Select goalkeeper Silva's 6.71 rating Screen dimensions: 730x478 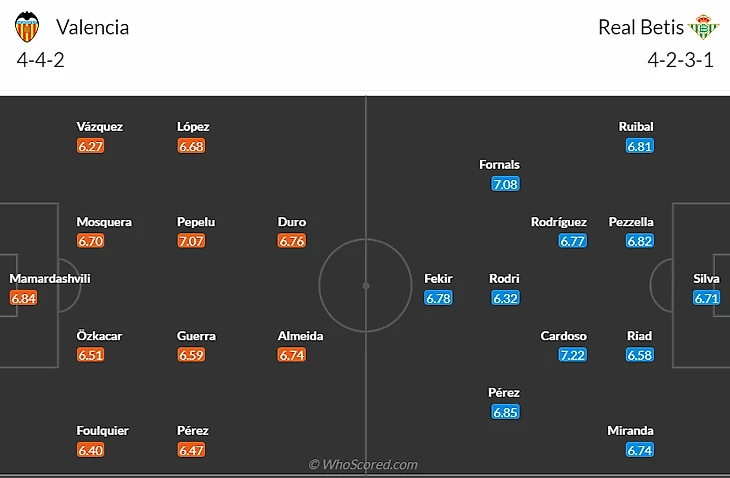tap(707, 298)
